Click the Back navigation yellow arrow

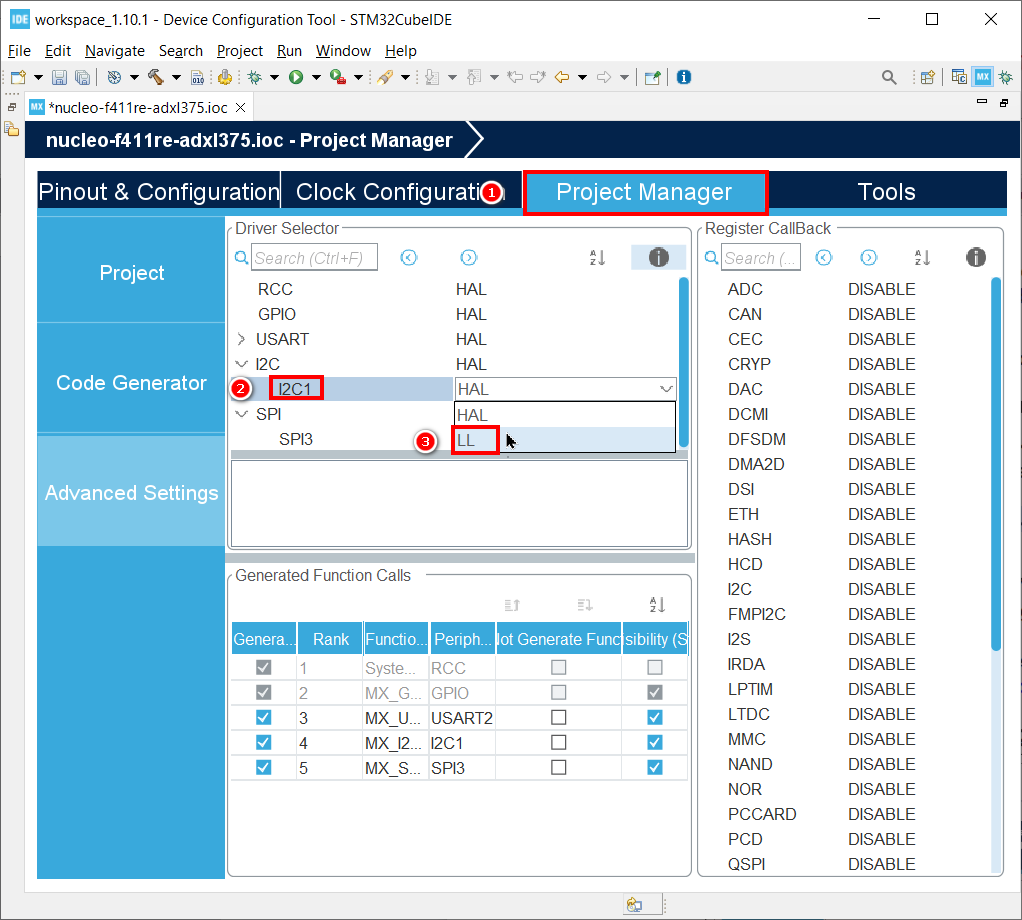coord(562,78)
